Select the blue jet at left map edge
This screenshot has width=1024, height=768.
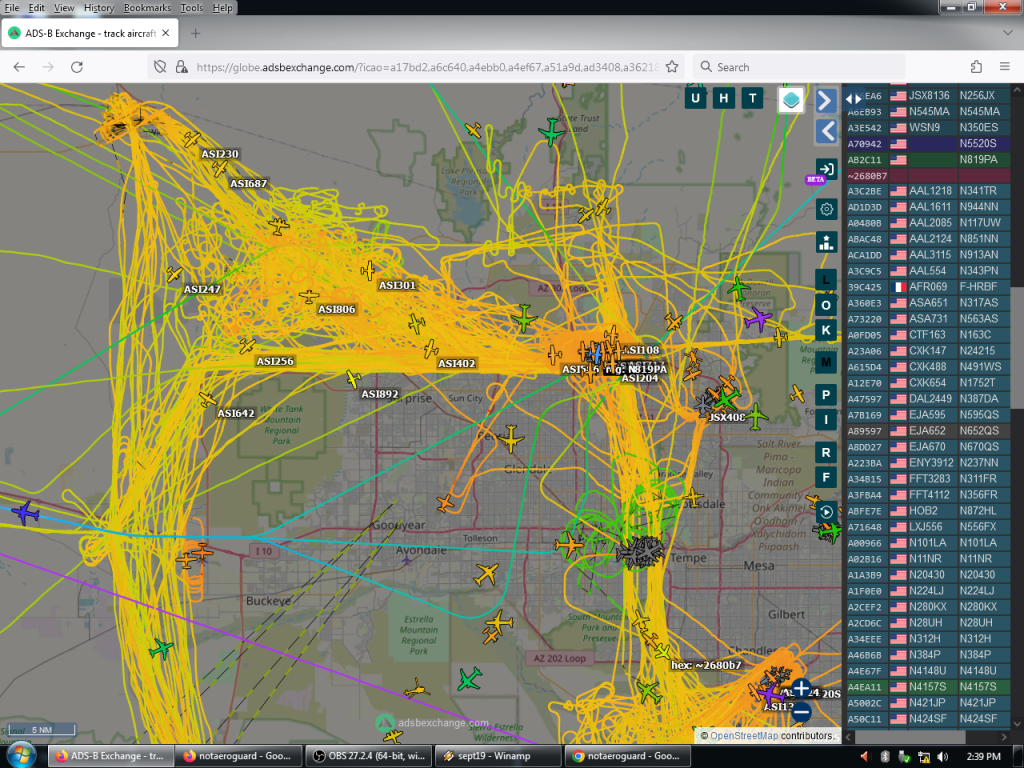25,513
